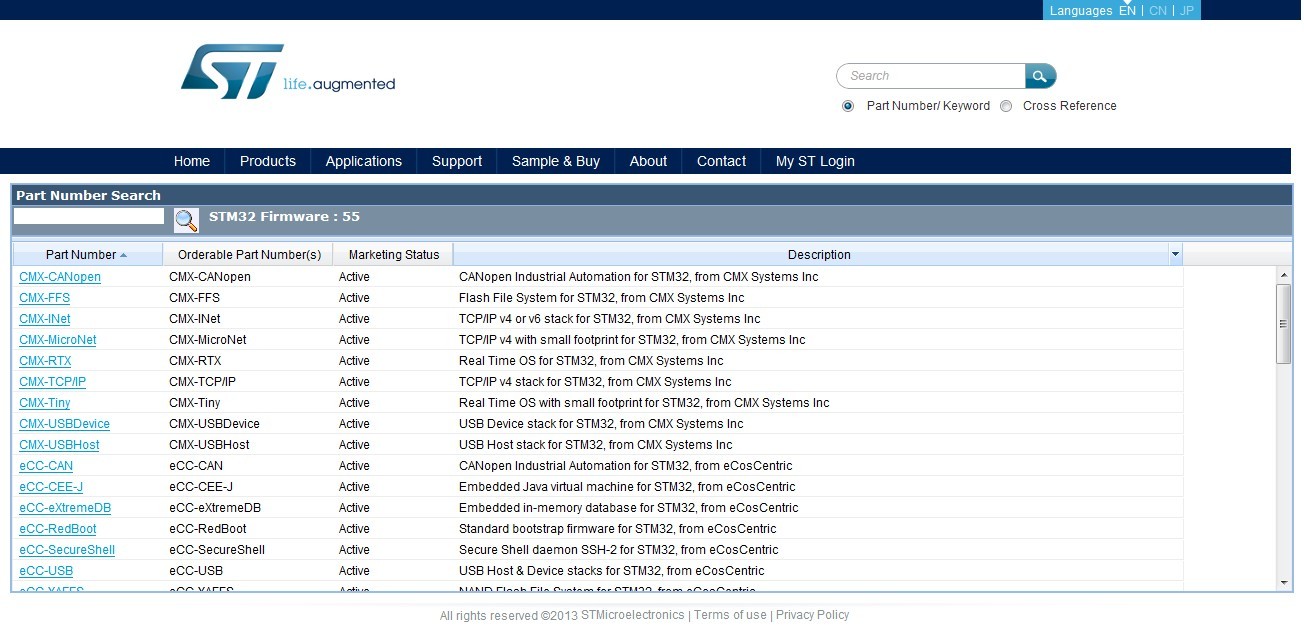
Task: Open the Applications menu item
Action: tap(364, 161)
